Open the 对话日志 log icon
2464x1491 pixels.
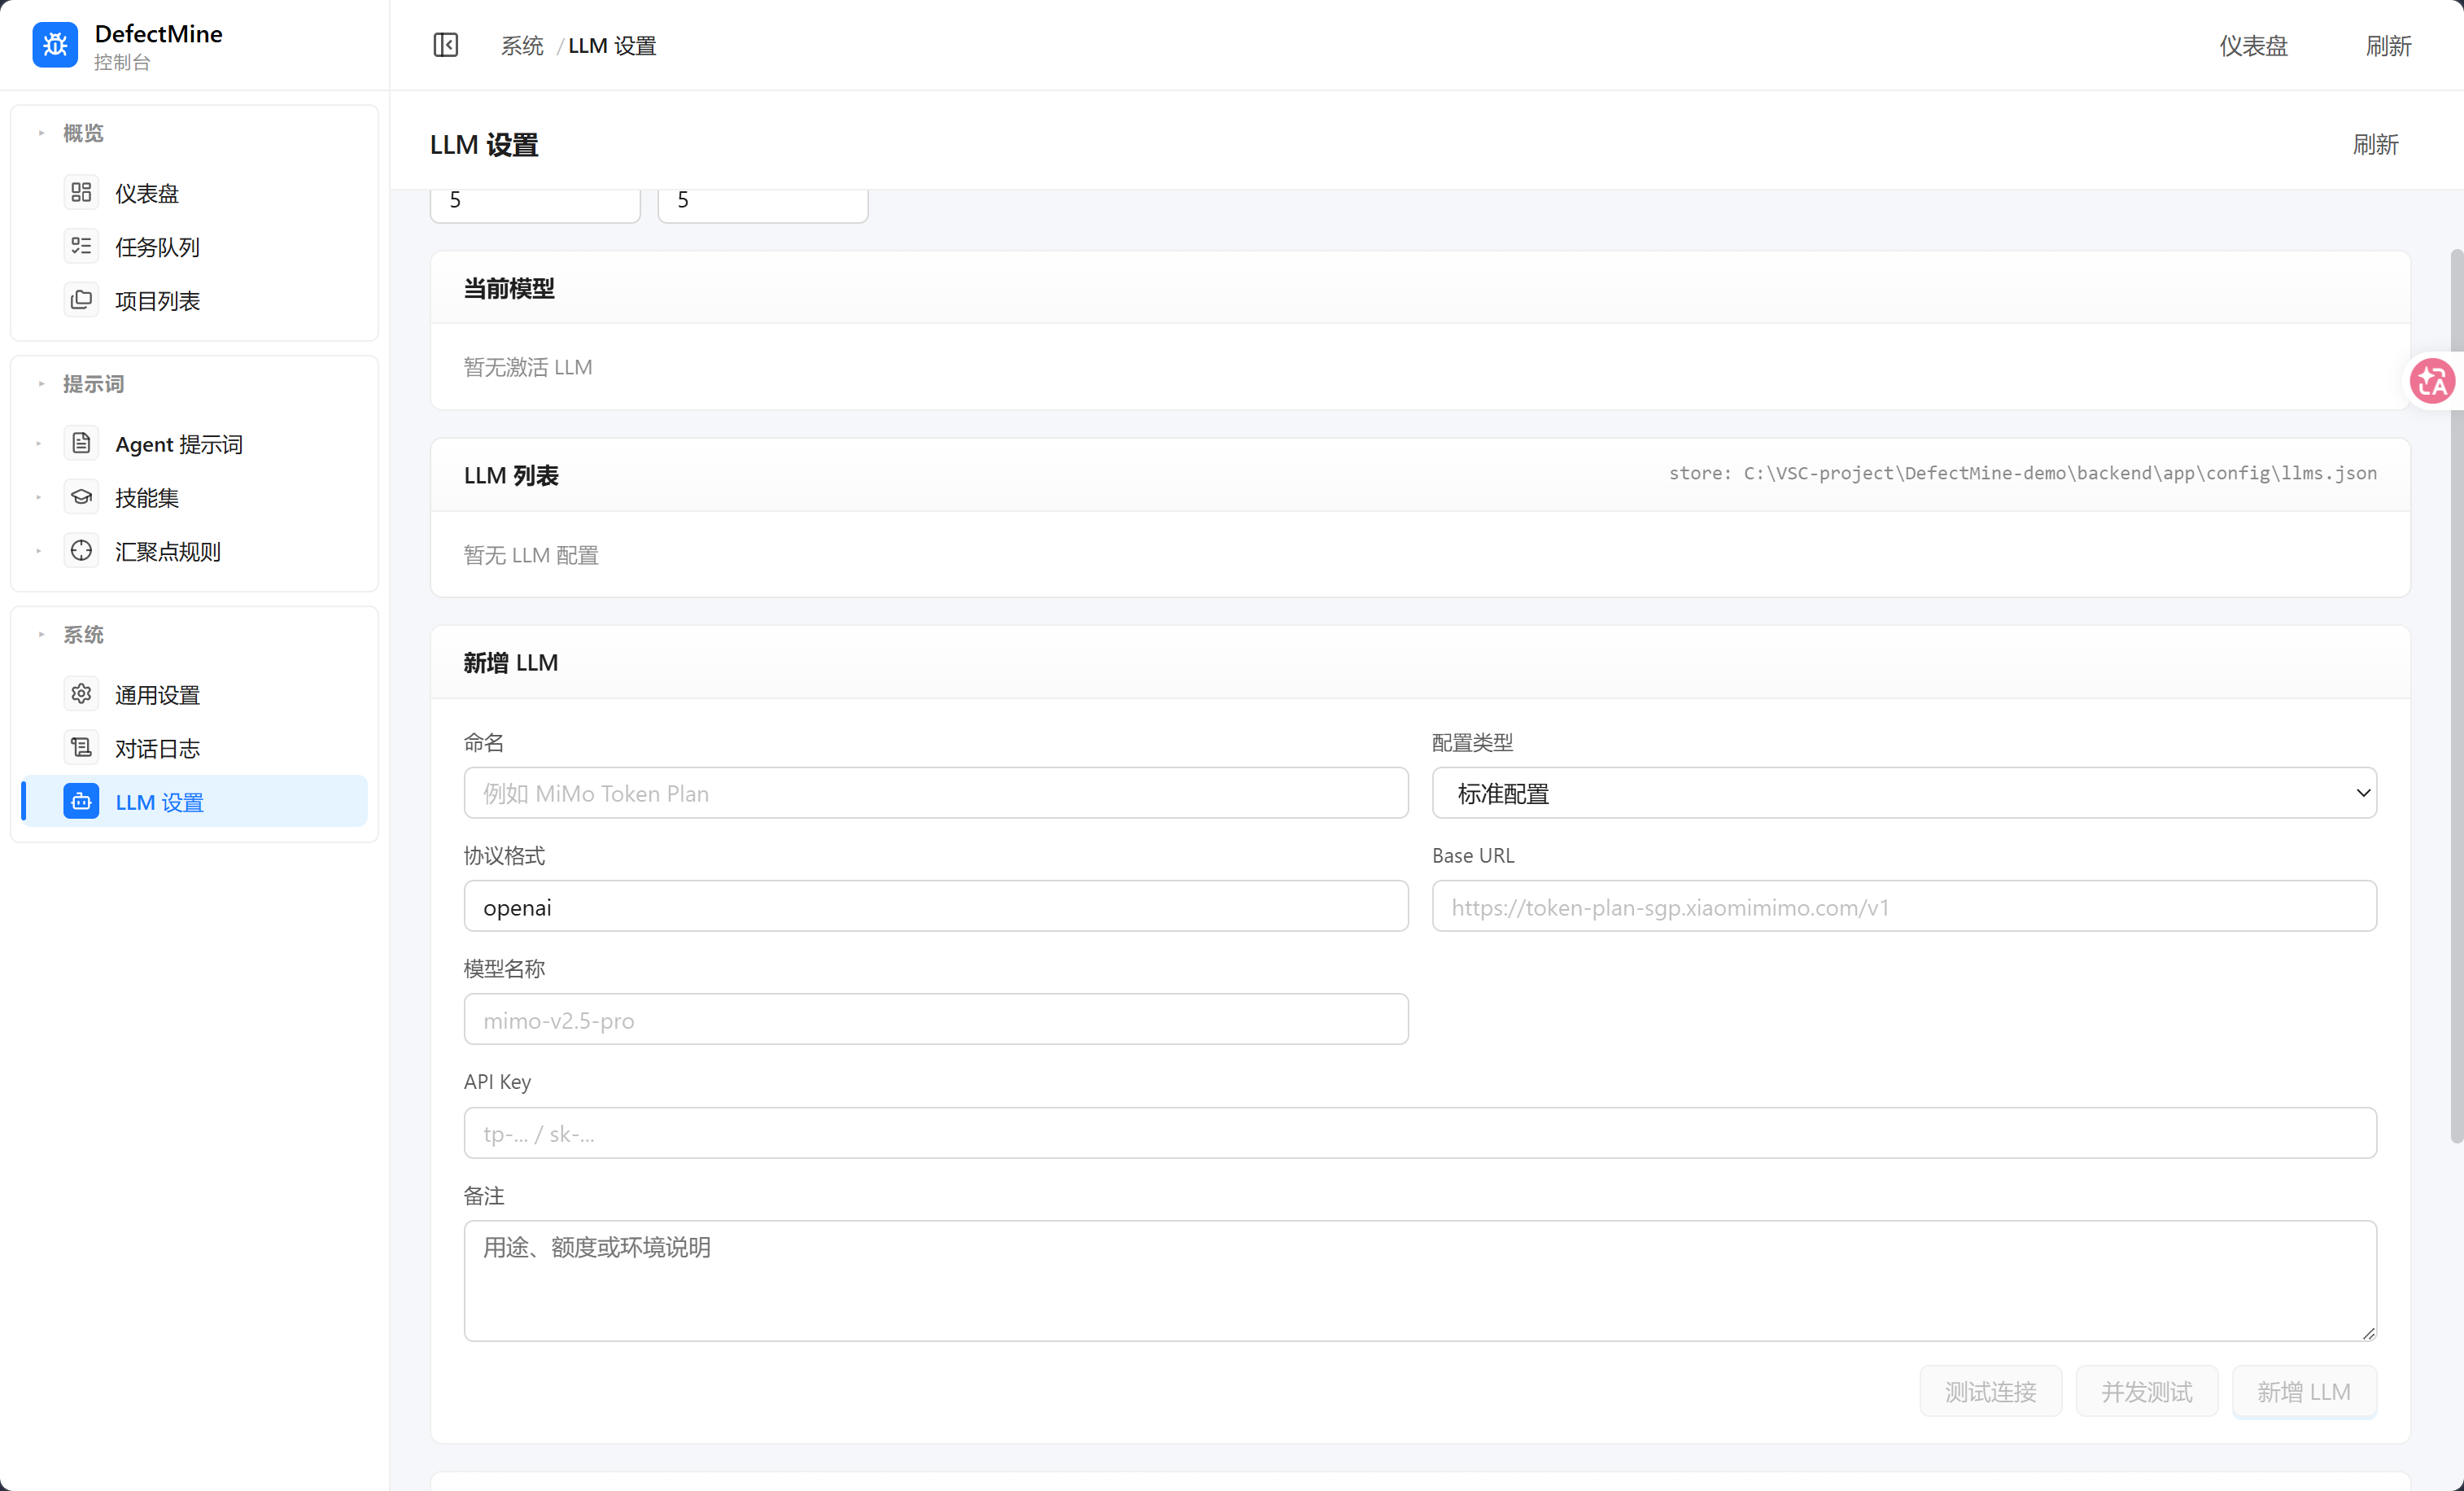click(x=81, y=748)
